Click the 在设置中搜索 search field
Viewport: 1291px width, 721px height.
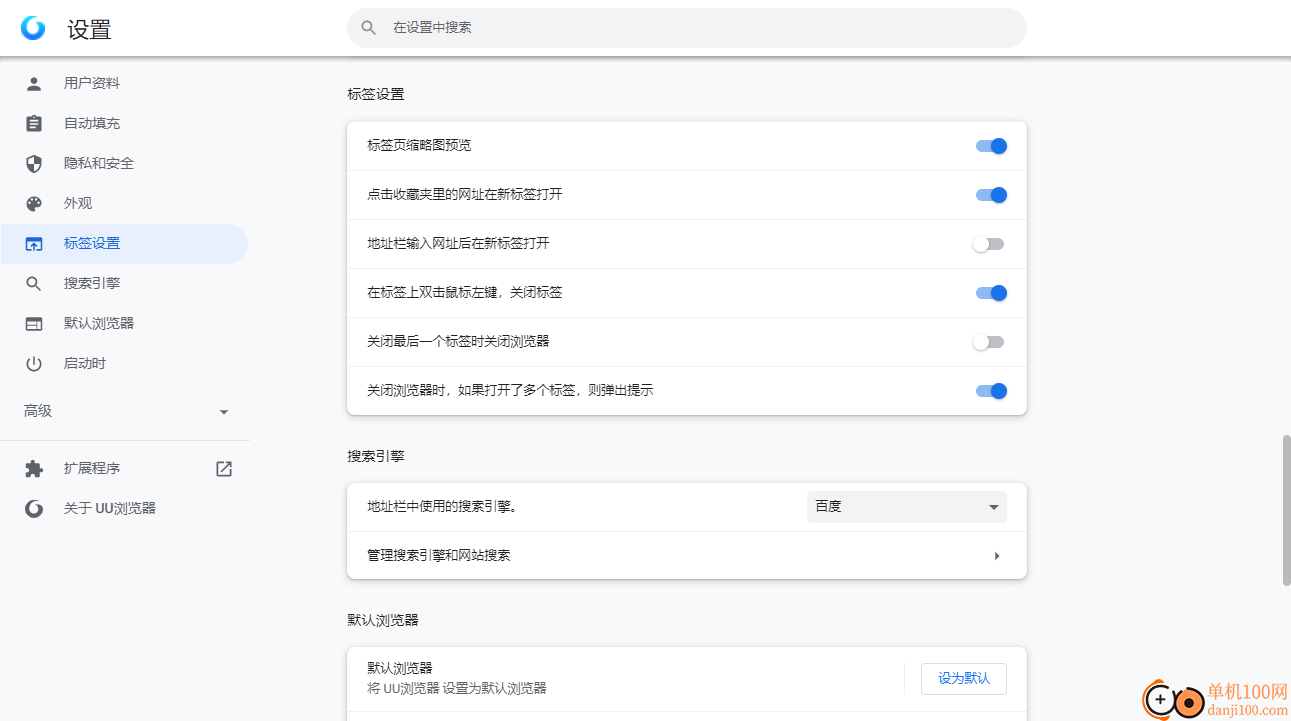(687, 28)
